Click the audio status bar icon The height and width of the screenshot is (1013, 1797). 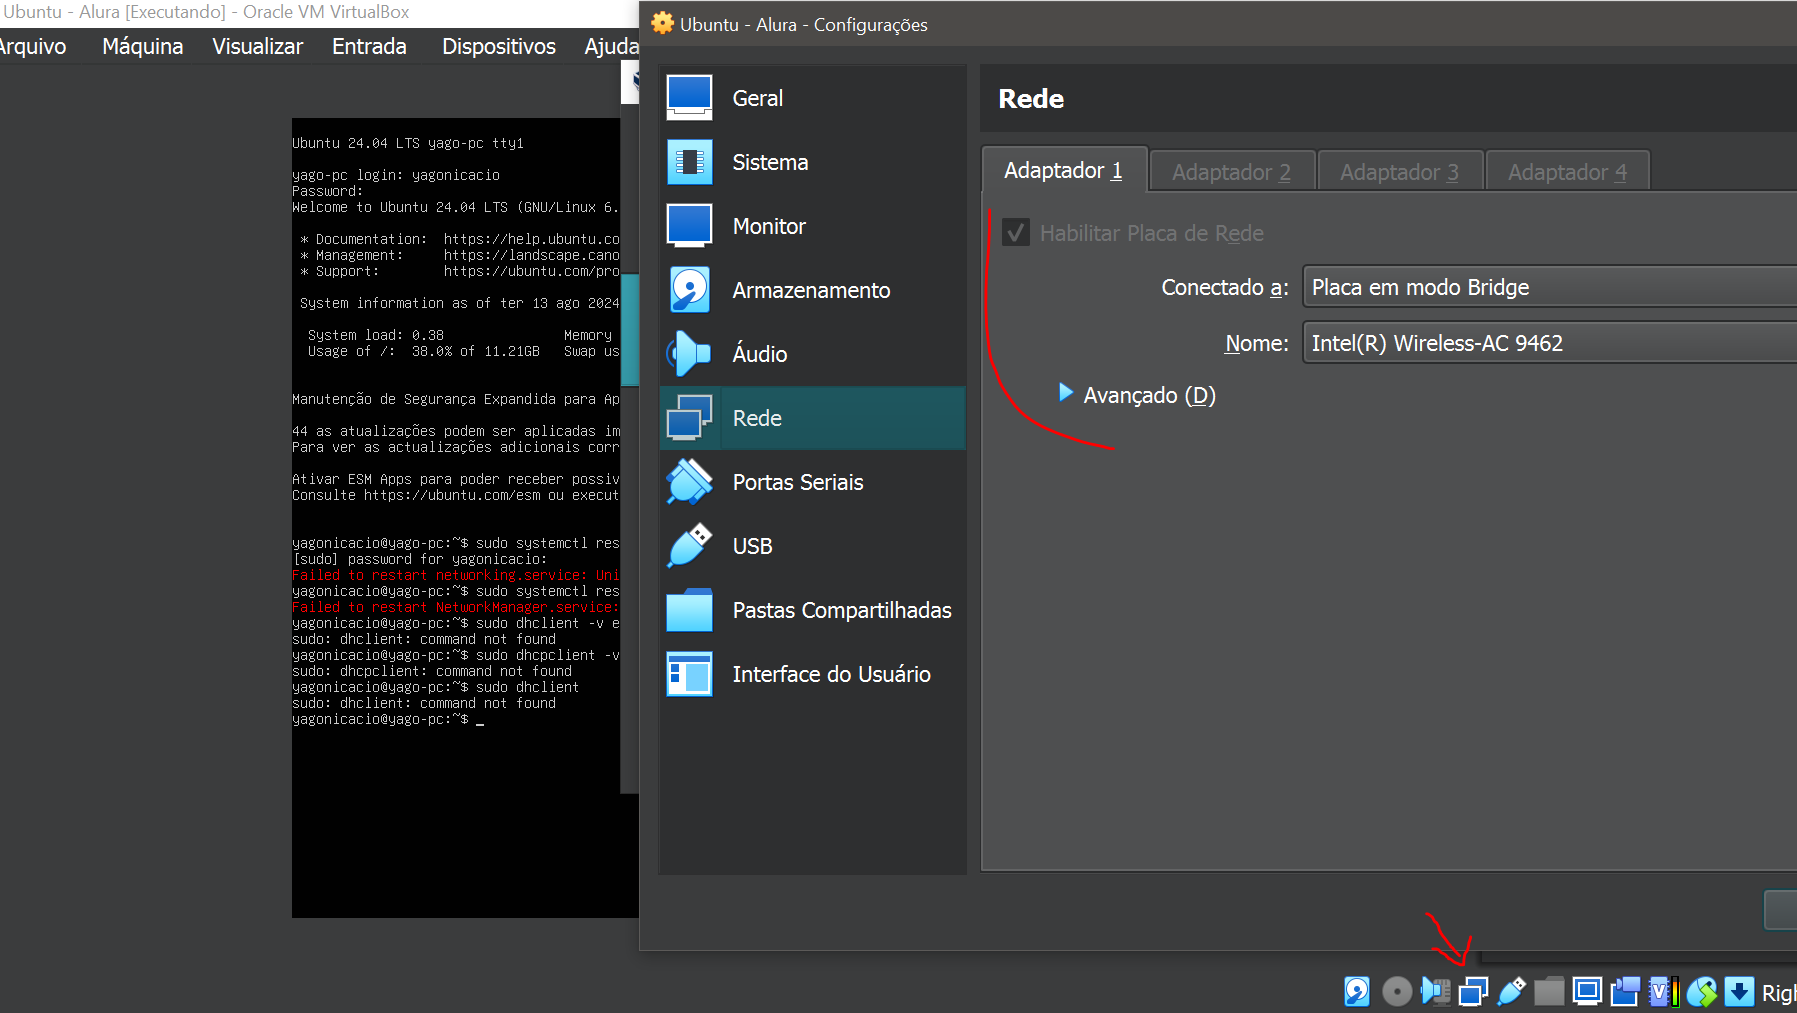pos(1435,991)
